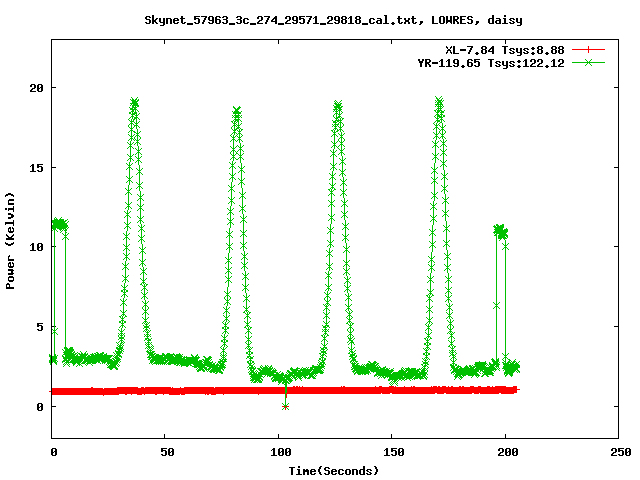
Task: Click x-axis tick label 200
Action: coord(507,452)
